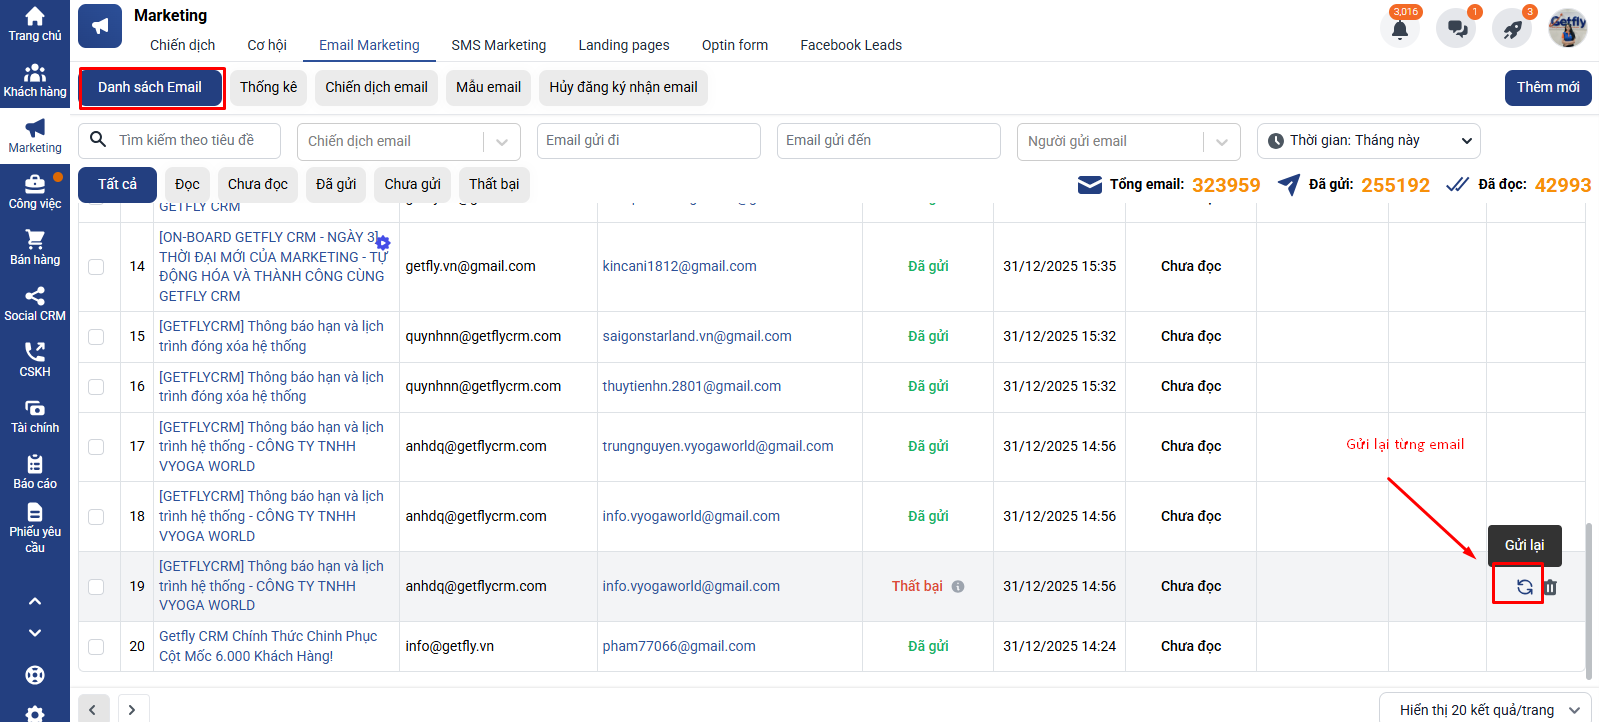Go to CSKH in the sidebar
Screen dimensions: 1599x722
[x=35, y=361]
